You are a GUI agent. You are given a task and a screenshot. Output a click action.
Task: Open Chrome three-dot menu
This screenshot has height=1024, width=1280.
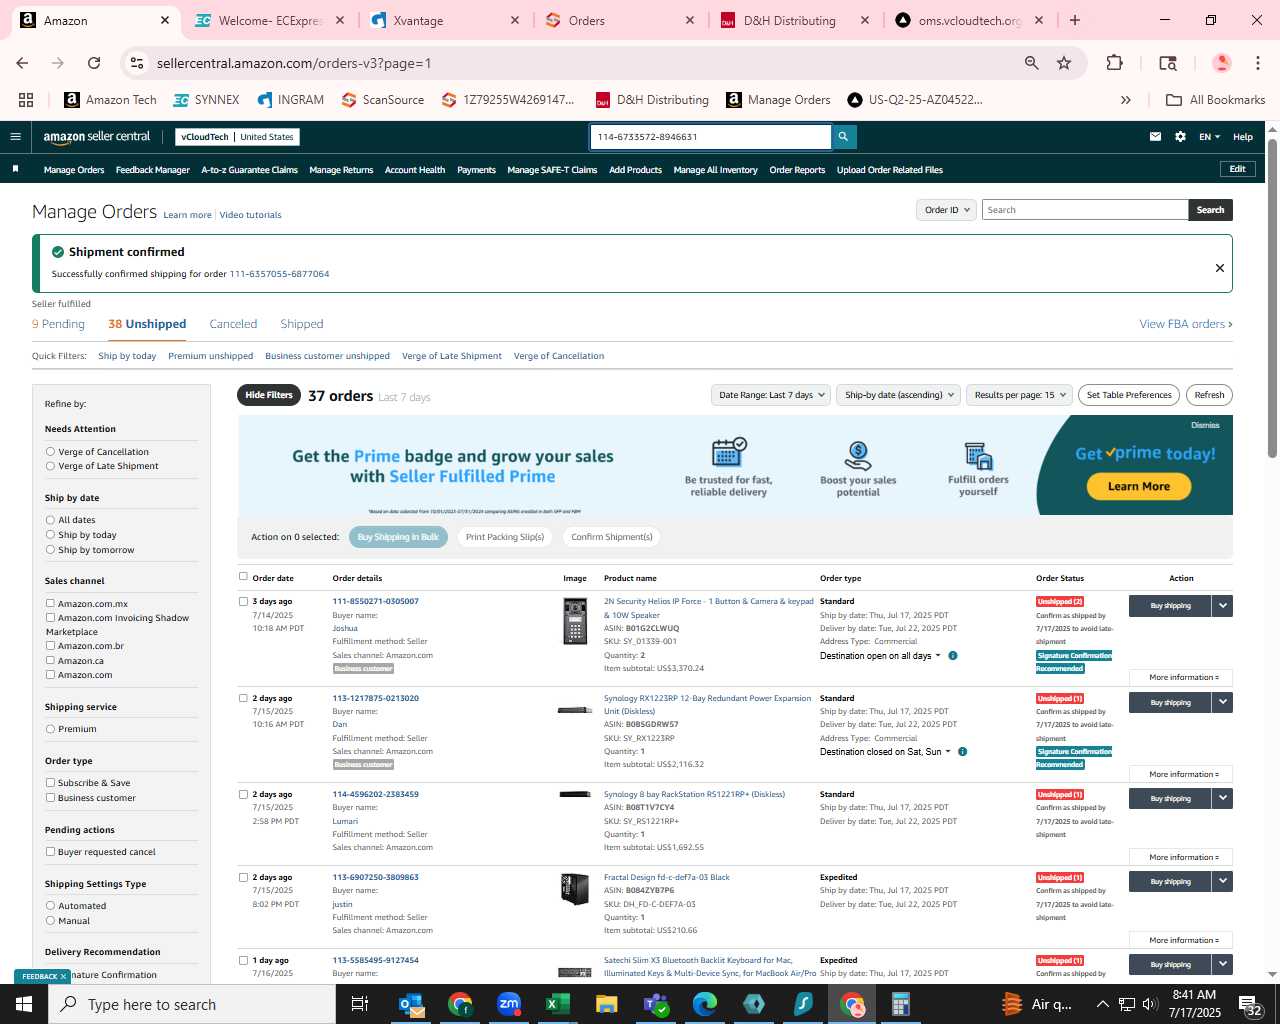tap(1258, 63)
